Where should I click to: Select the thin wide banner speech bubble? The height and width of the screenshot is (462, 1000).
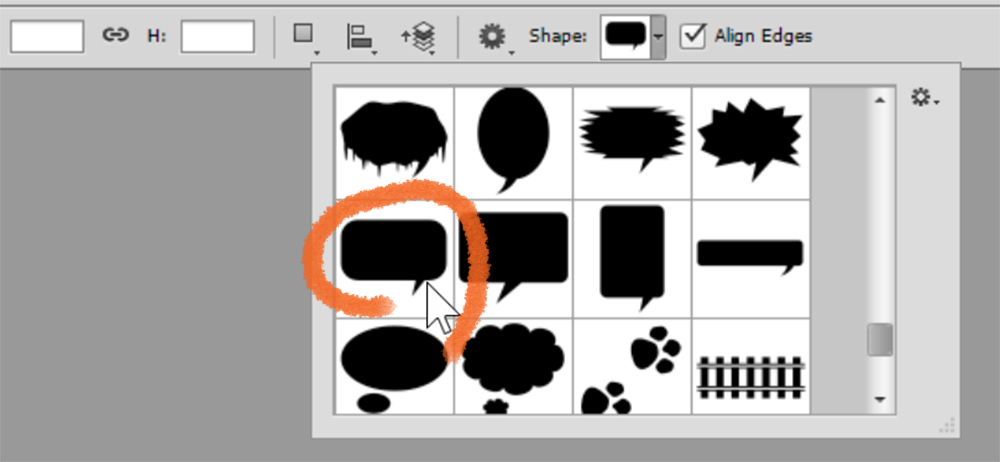point(751,258)
